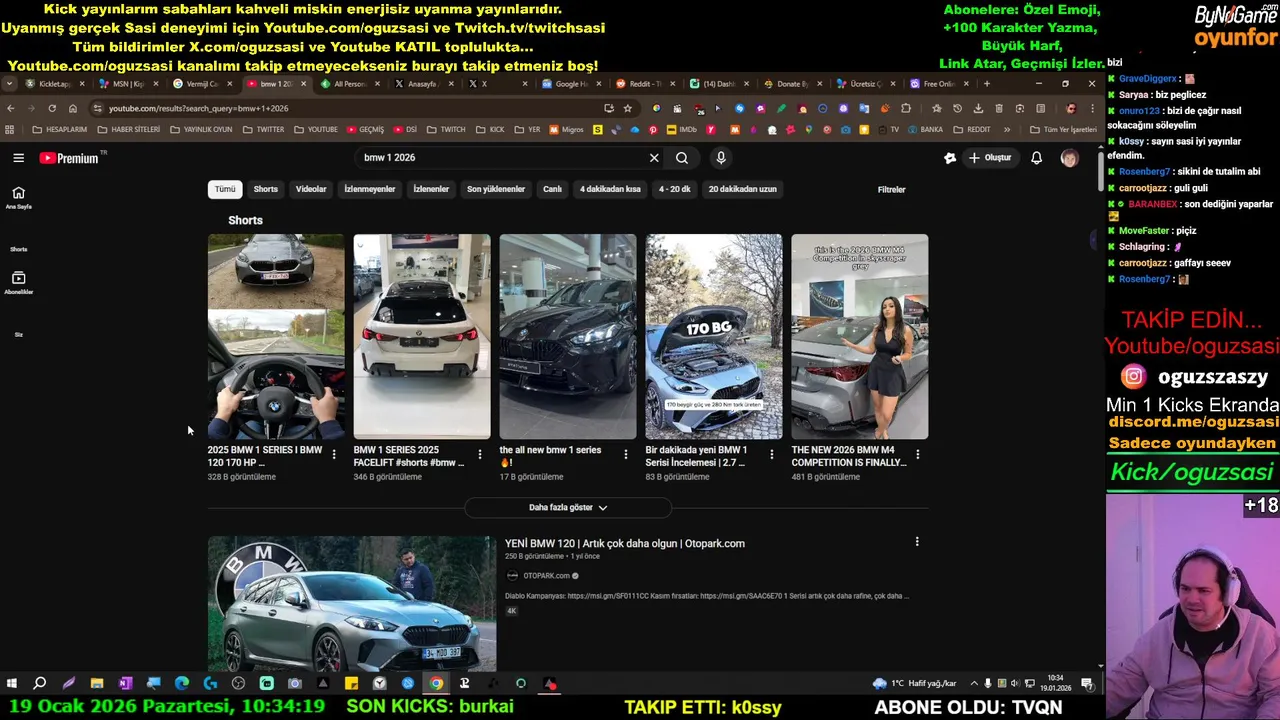
Task: Select the 4 dakikadan kısa chip
Action: (610, 189)
